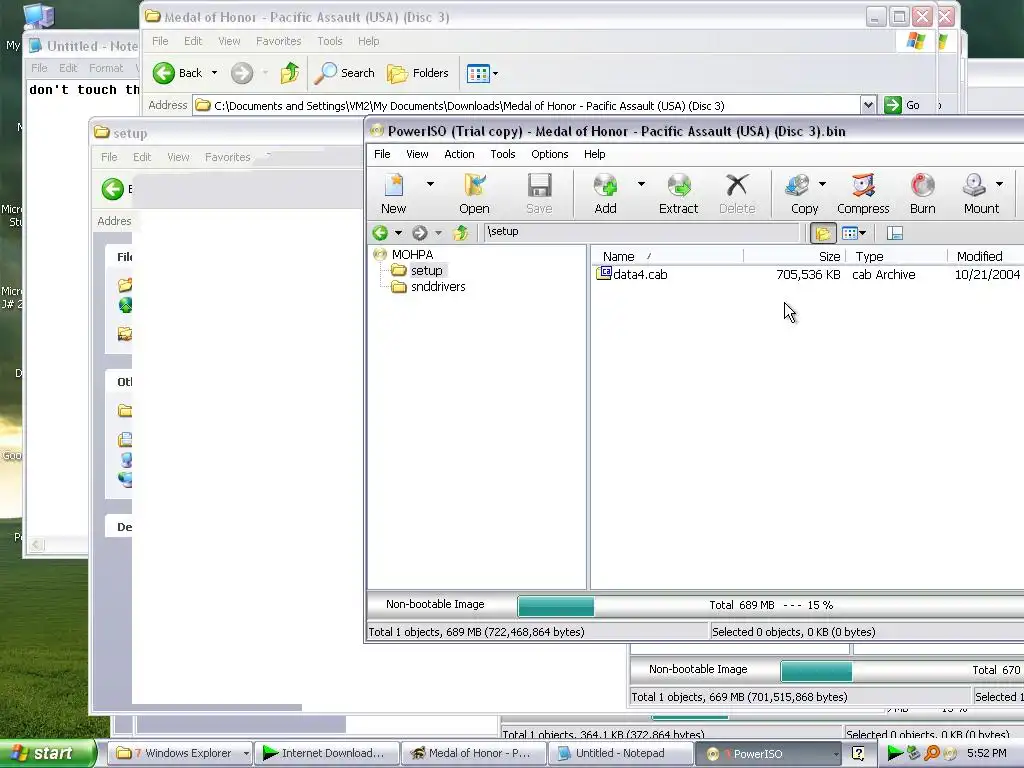Click the taskbar clock showing 5:52 PM
The image size is (1024, 768).
tap(986, 754)
